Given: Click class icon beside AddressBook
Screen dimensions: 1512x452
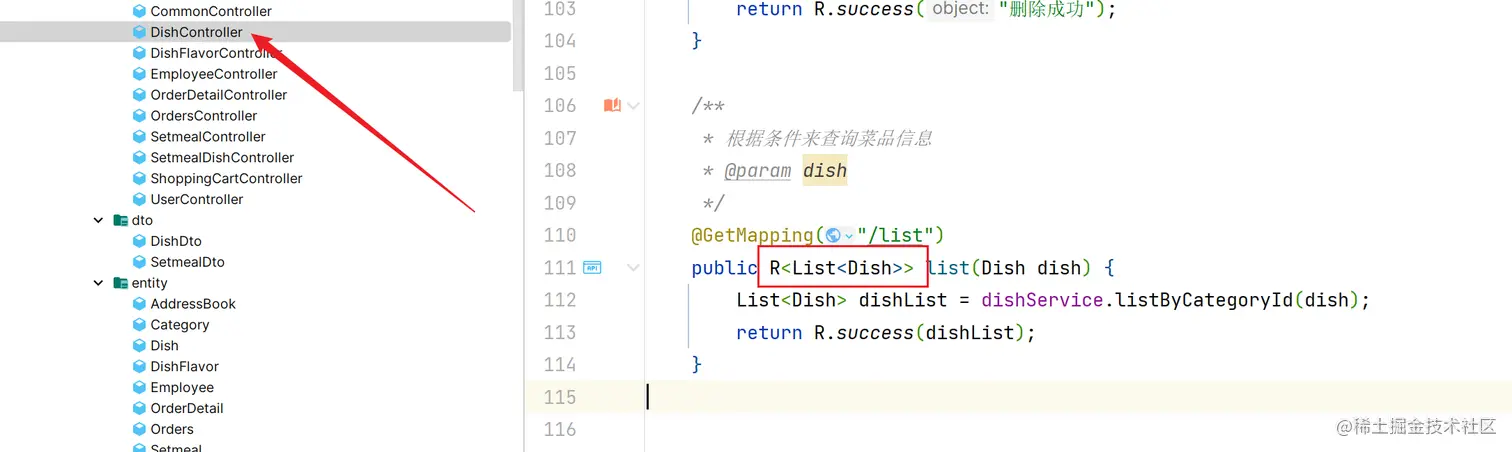Looking at the screenshot, I should point(140,304).
